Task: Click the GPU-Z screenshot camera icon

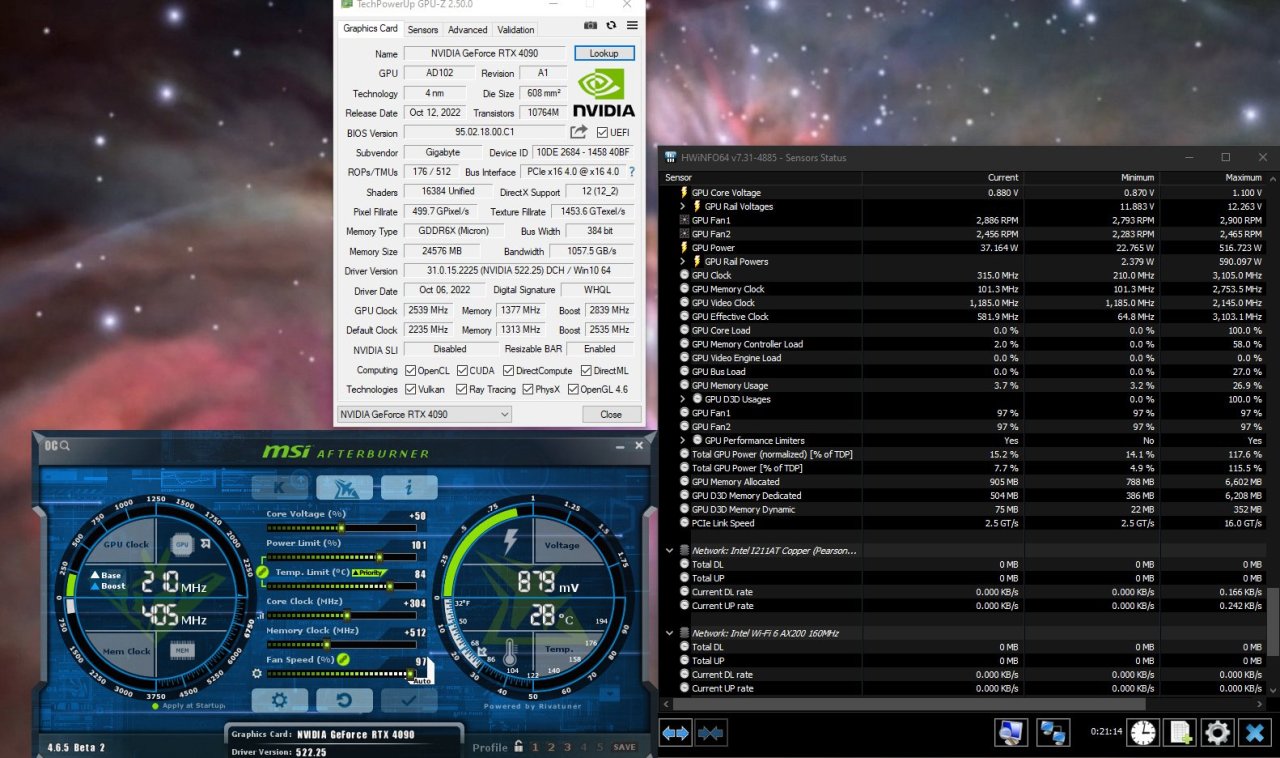Action: coord(590,26)
